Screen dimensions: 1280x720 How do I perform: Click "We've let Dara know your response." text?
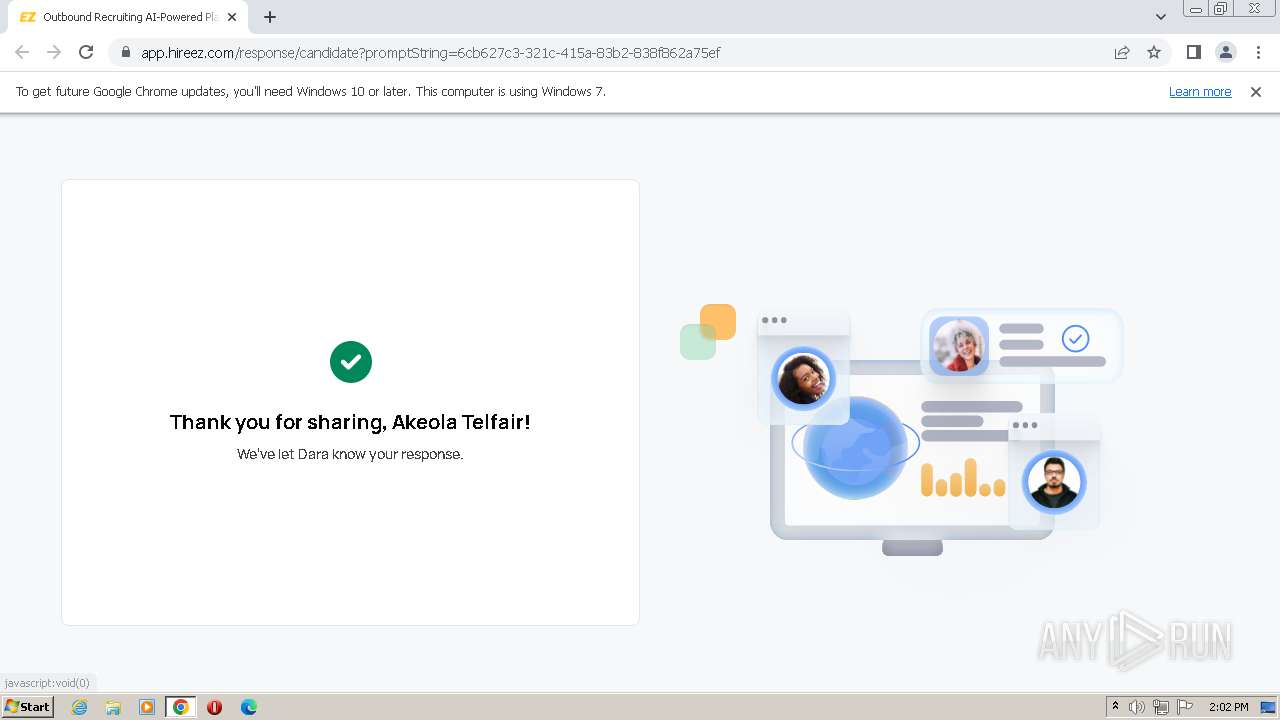point(350,454)
